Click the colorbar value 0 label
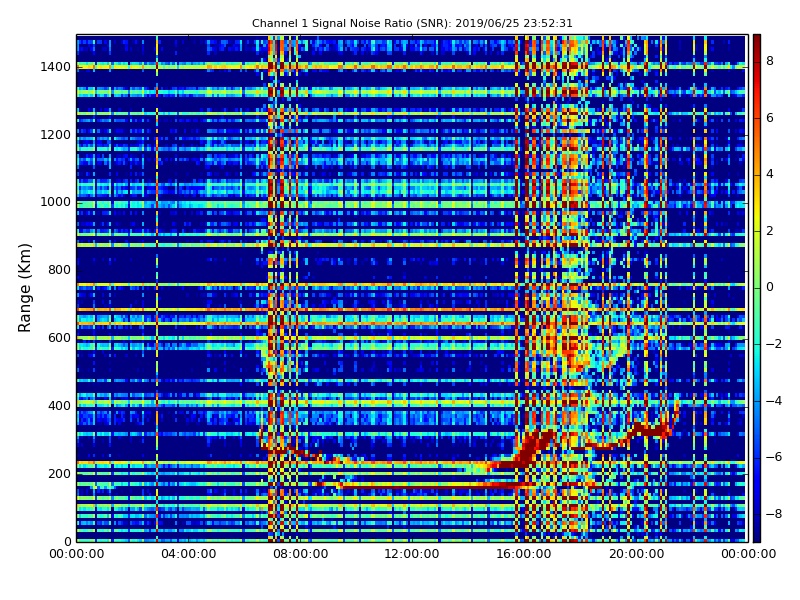The height and width of the screenshot is (600, 800). [770, 287]
